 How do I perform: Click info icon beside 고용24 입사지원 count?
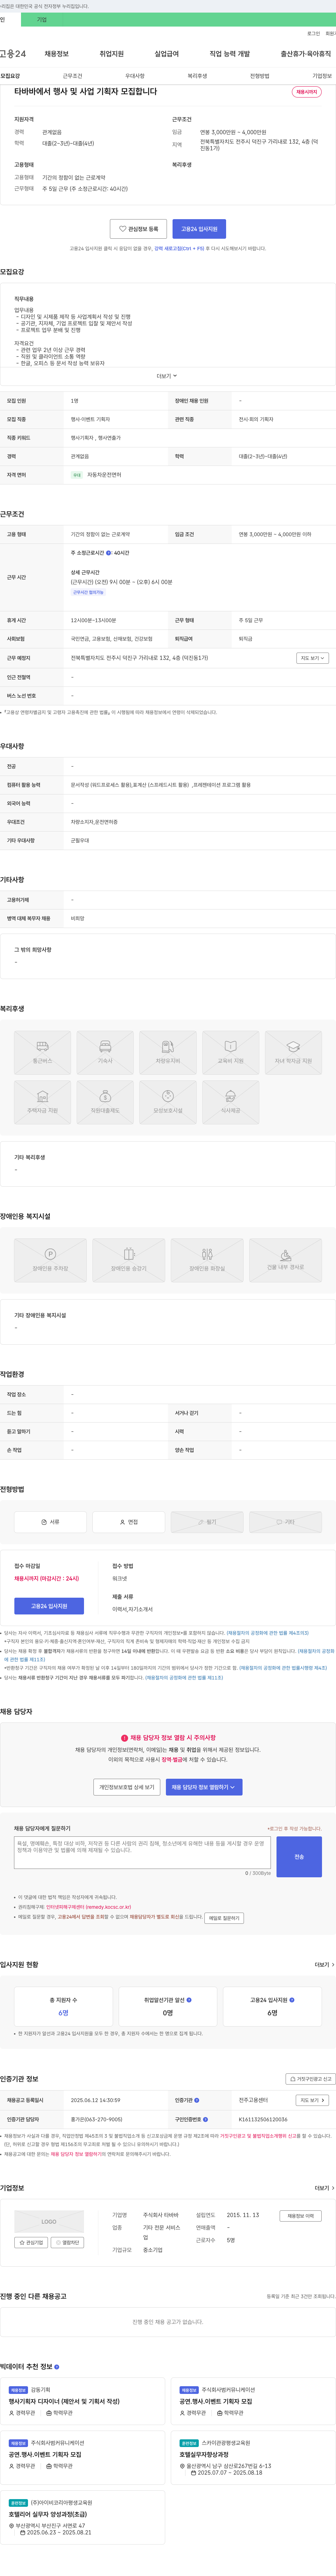pyautogui.click(x=292, y=2000)
